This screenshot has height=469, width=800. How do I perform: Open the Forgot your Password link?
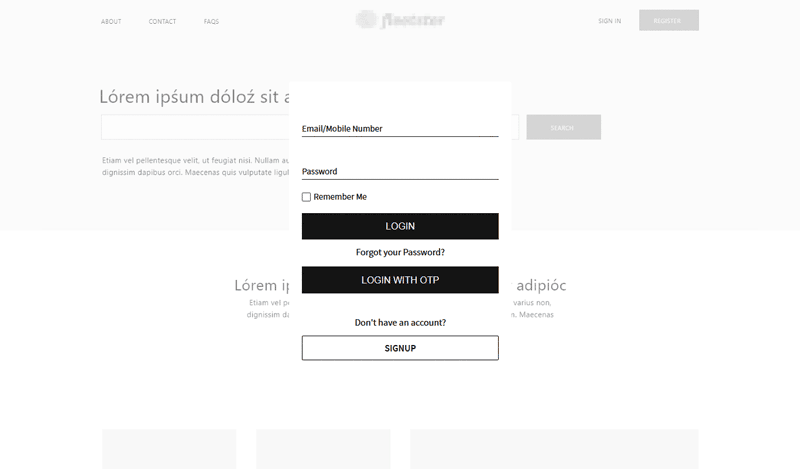pos(400,252)
